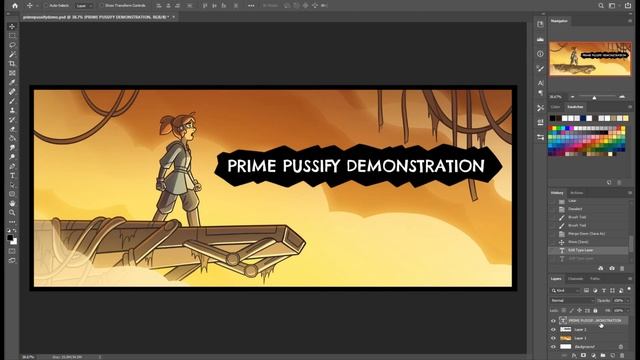Click the Share icon at top right

point(628,6)
